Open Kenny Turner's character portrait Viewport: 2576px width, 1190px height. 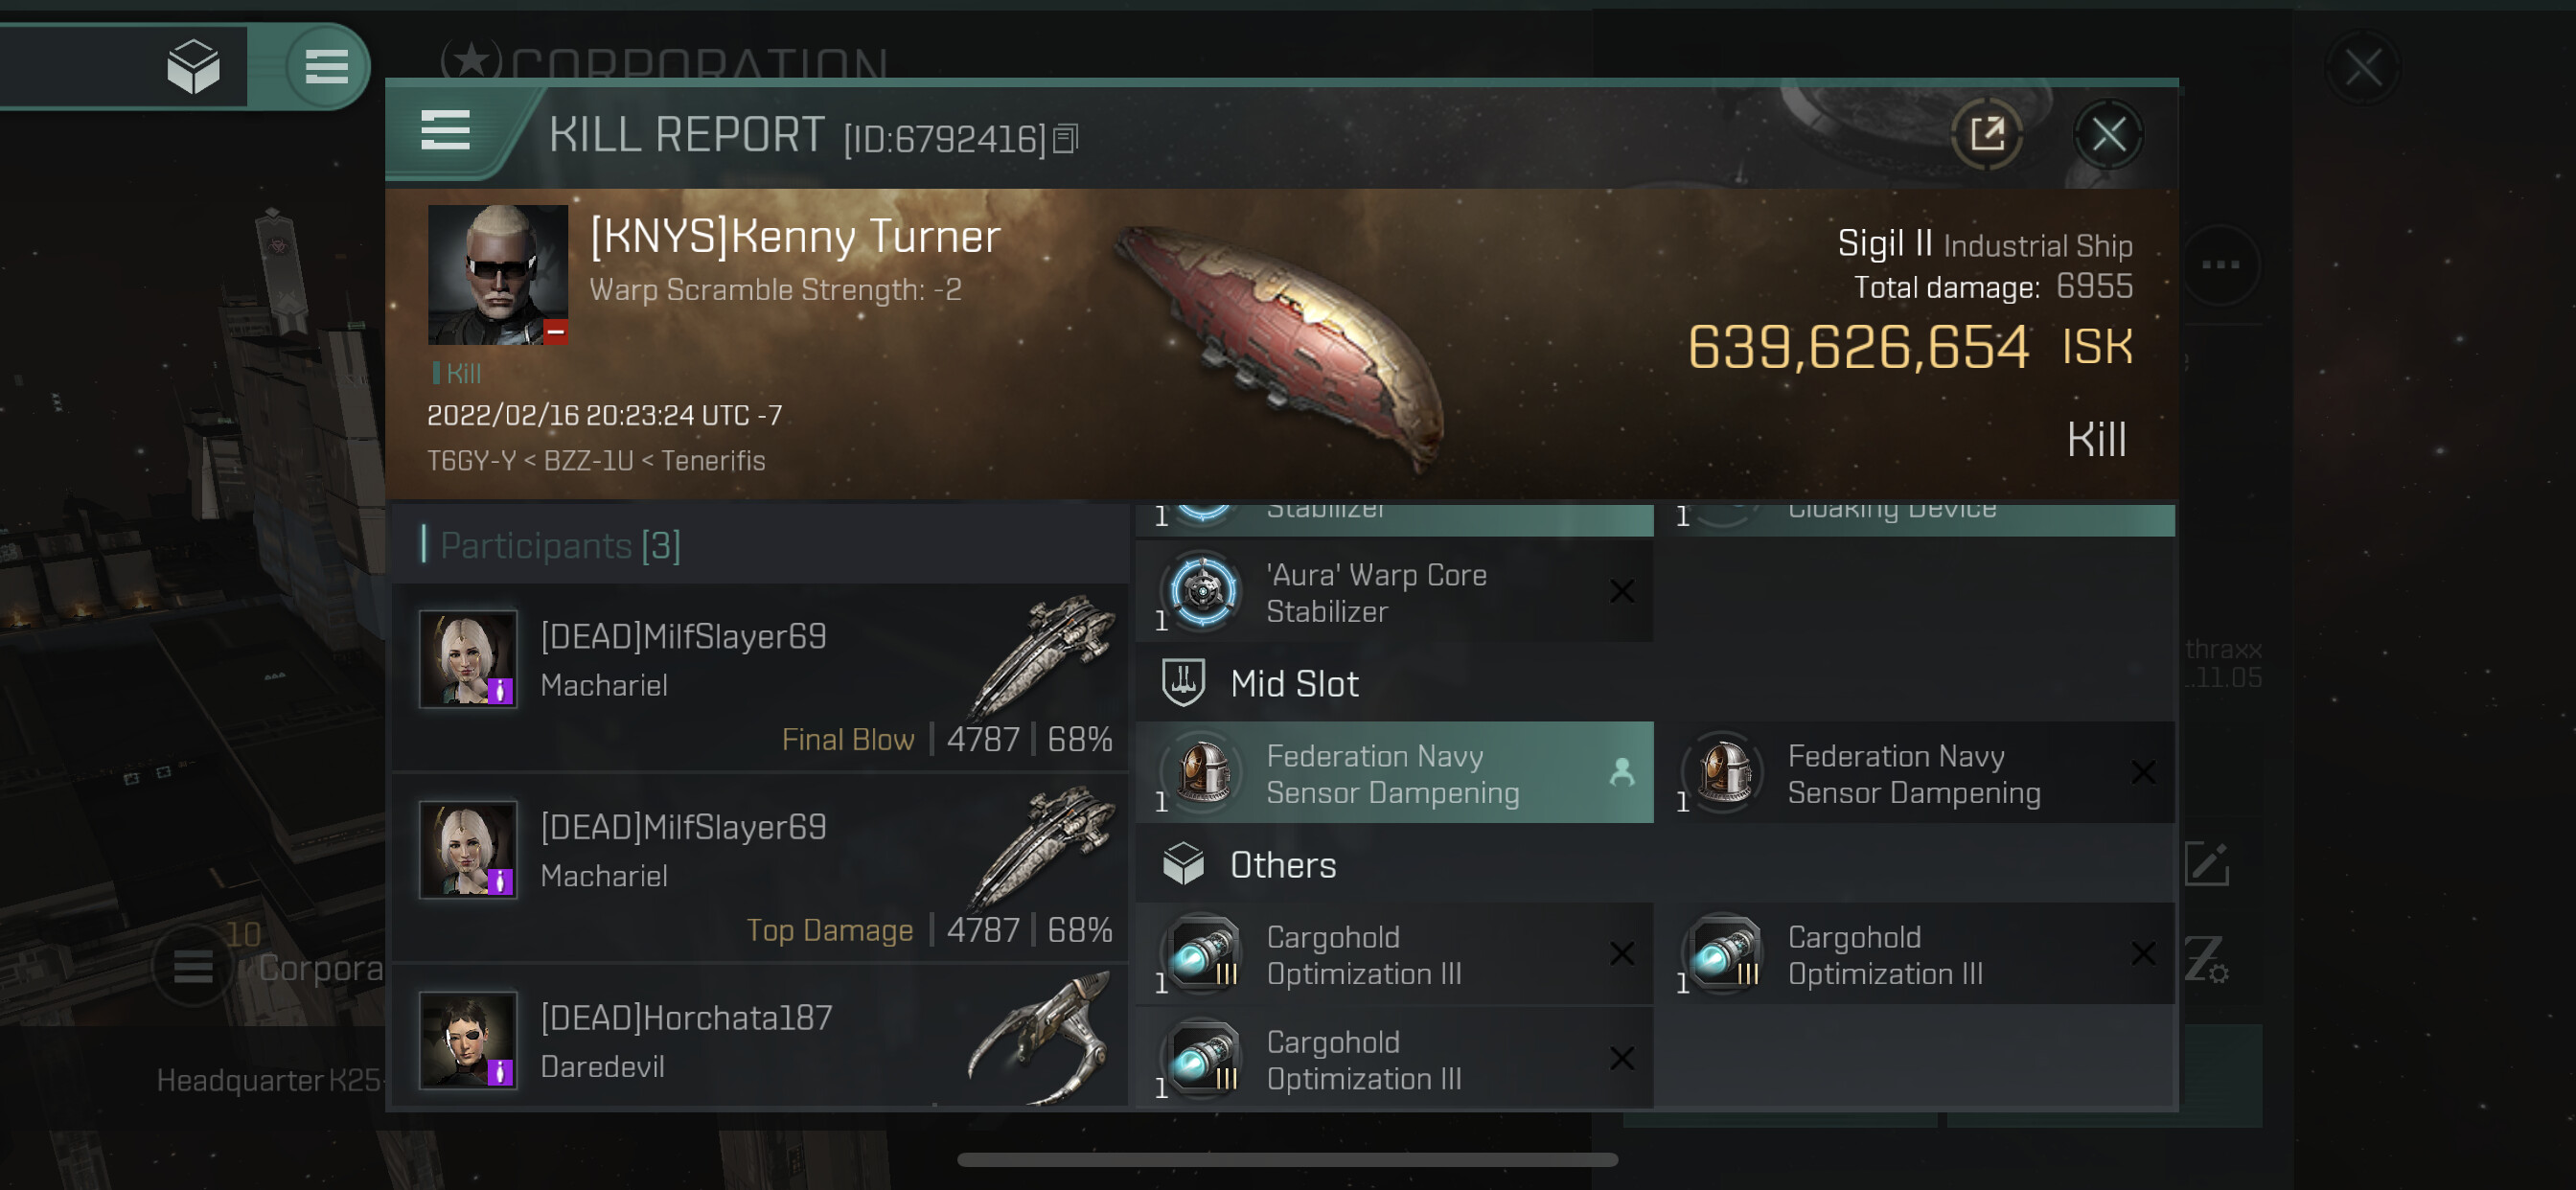pyautogui.click(x=497, y=275)
